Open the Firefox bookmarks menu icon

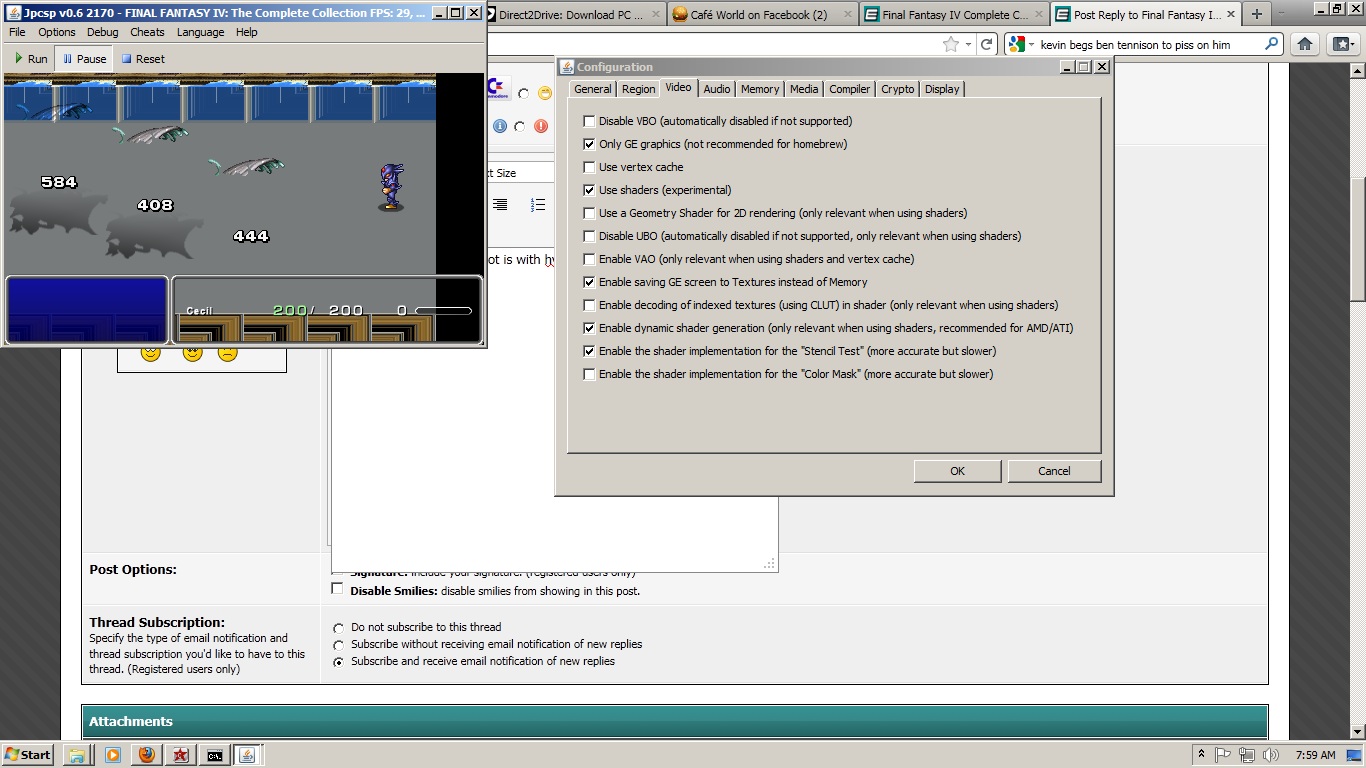pos(1342,44)
